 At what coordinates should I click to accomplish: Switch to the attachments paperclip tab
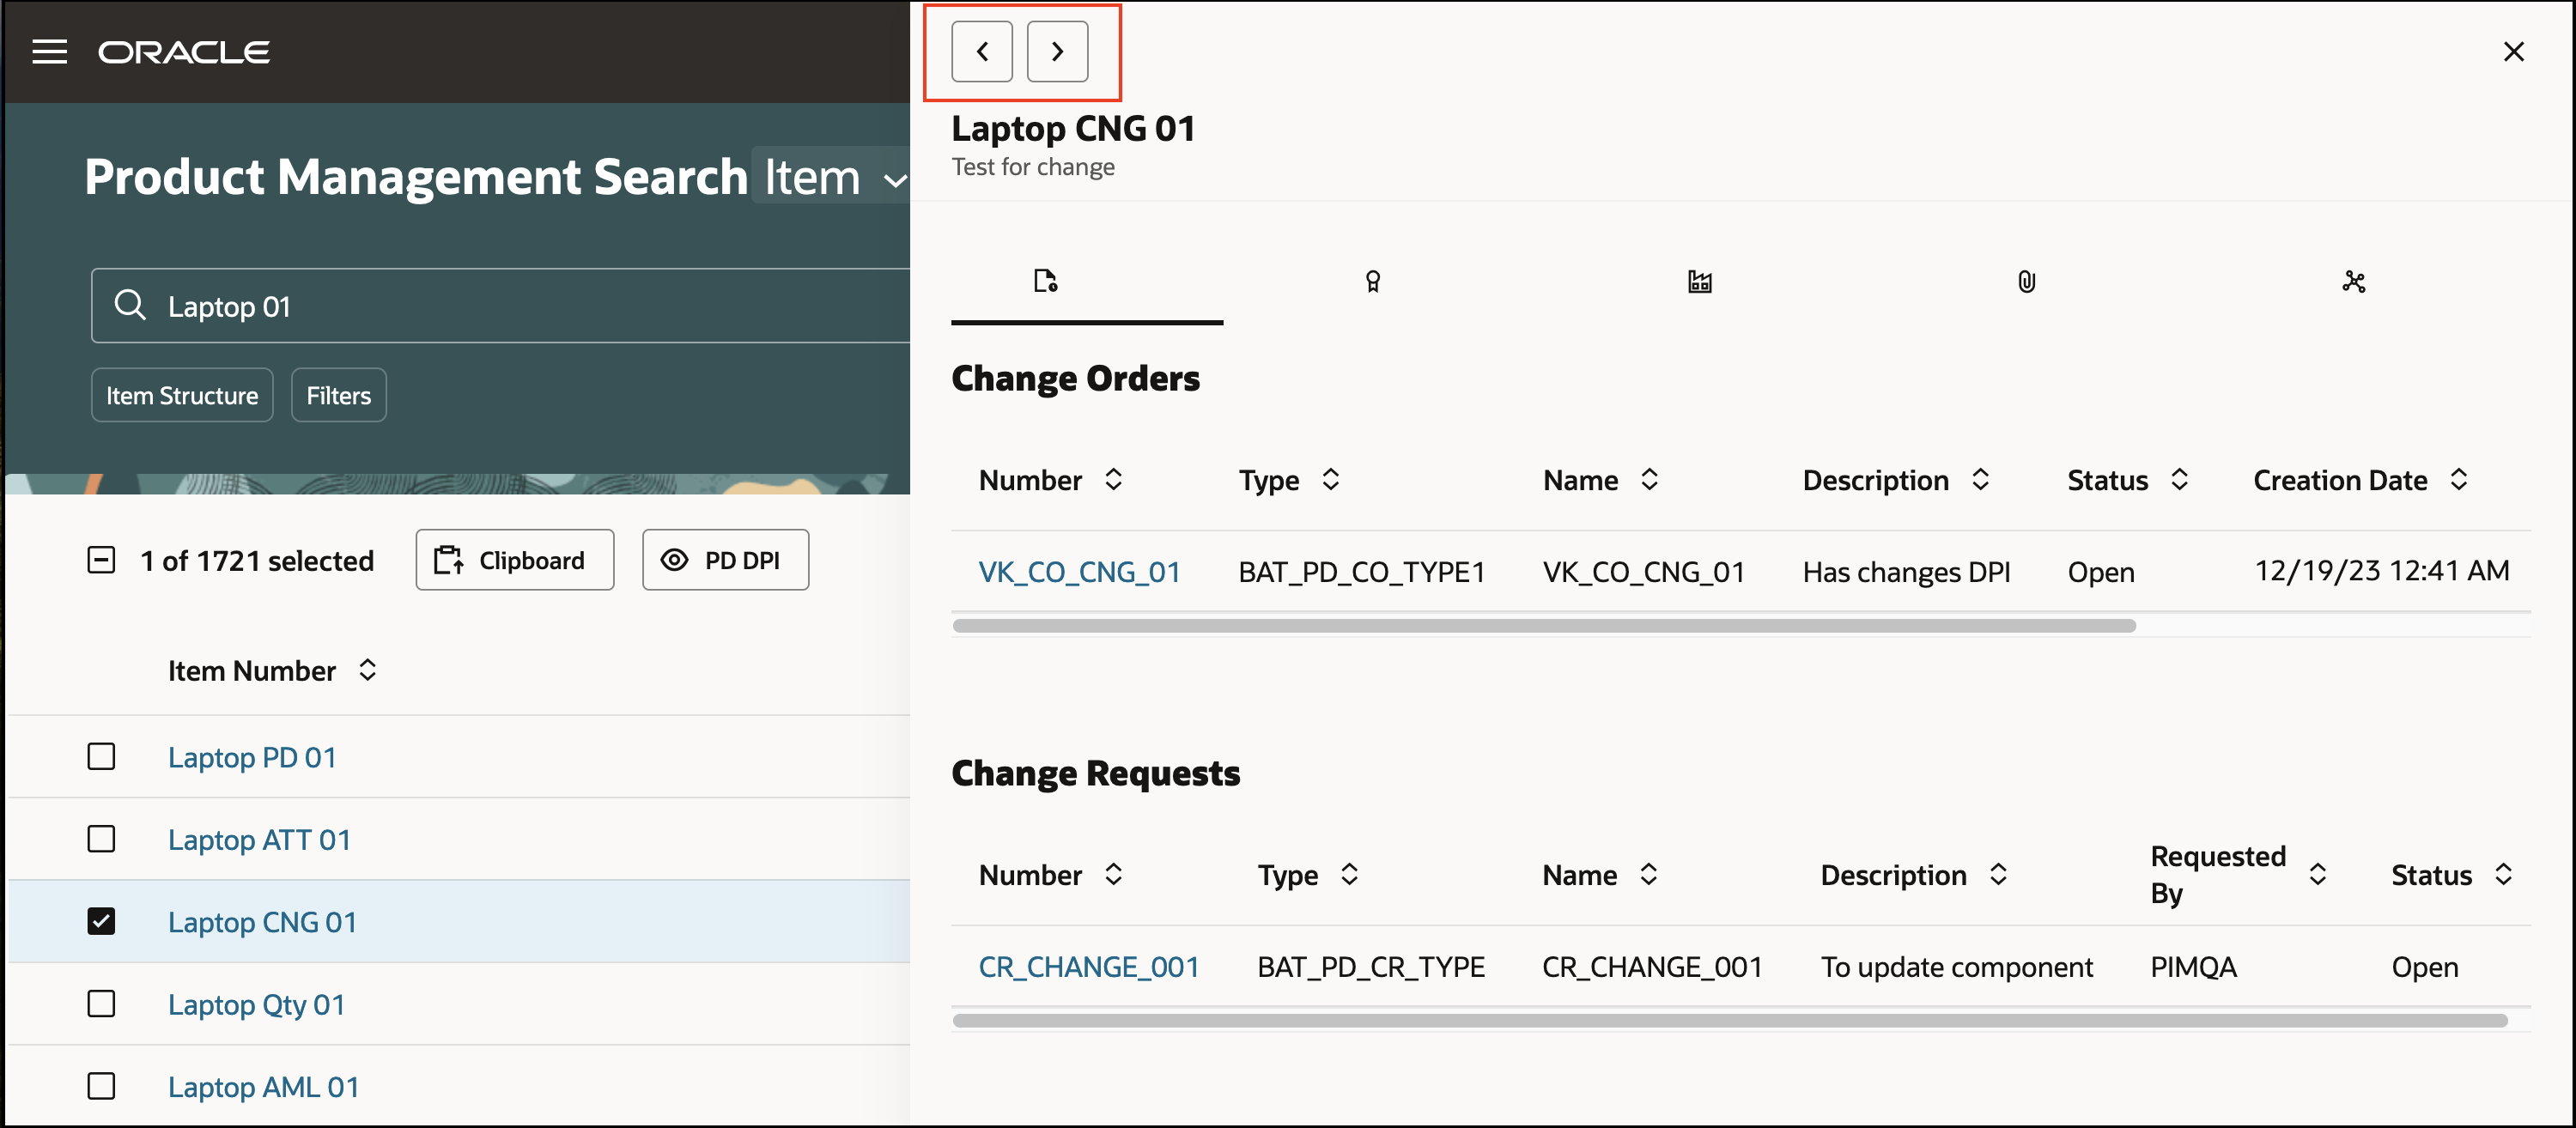tap(2026, 282)
